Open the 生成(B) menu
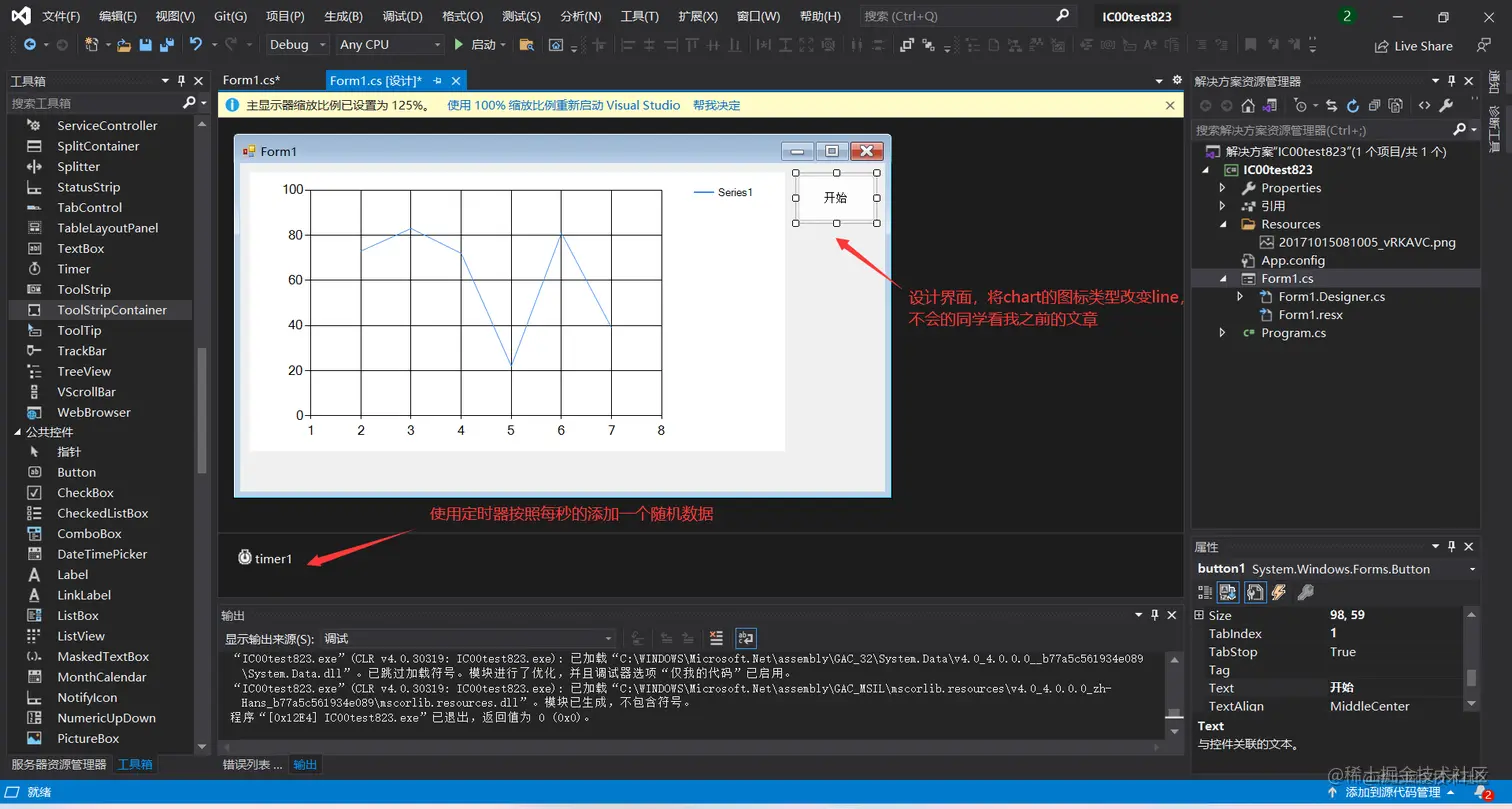Image resolution: width=1512 pixels, height=809 pixels. pos(344,17)
